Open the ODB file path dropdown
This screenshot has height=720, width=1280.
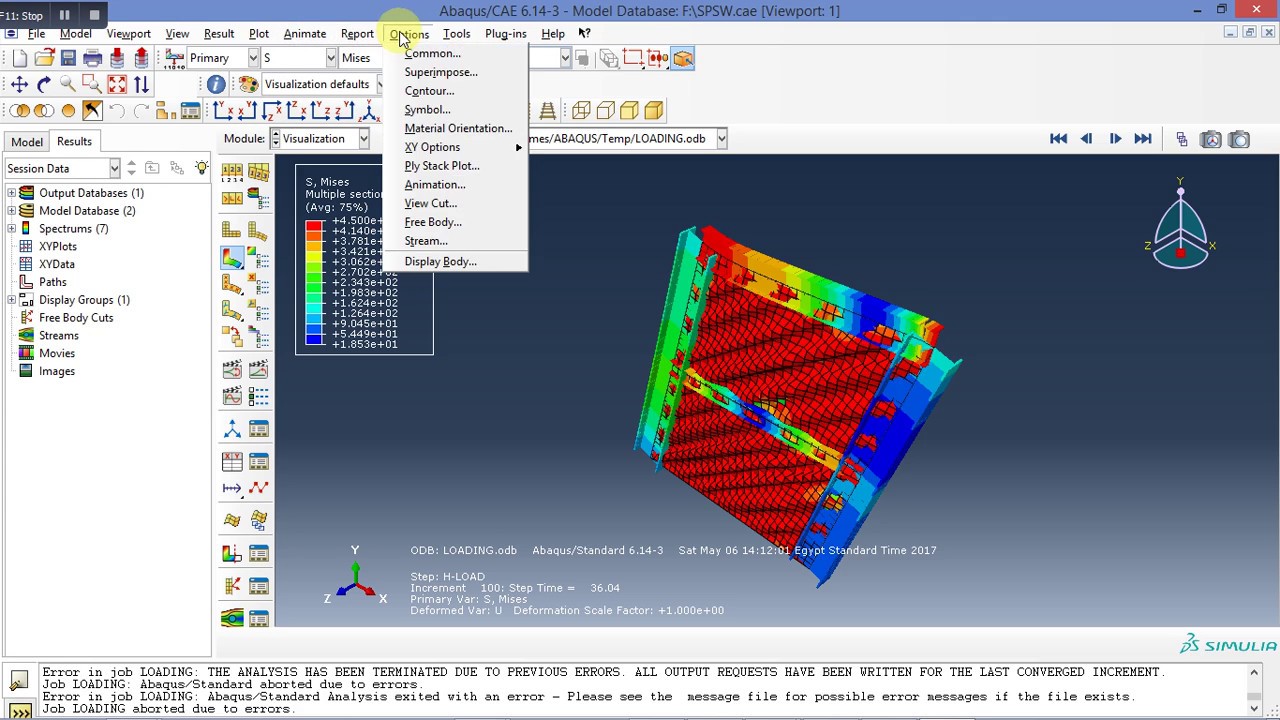coord(721,139)
